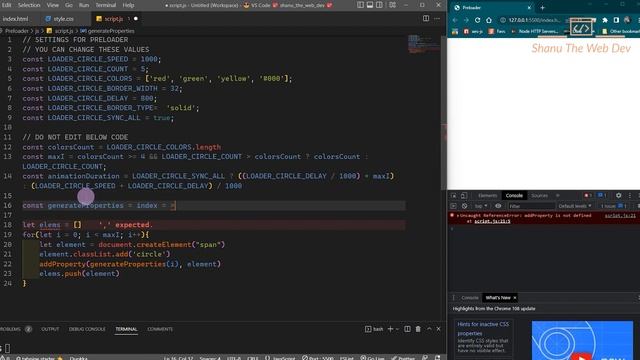
Task: Close the Preloader browser tab
Action: click(529, 7)
